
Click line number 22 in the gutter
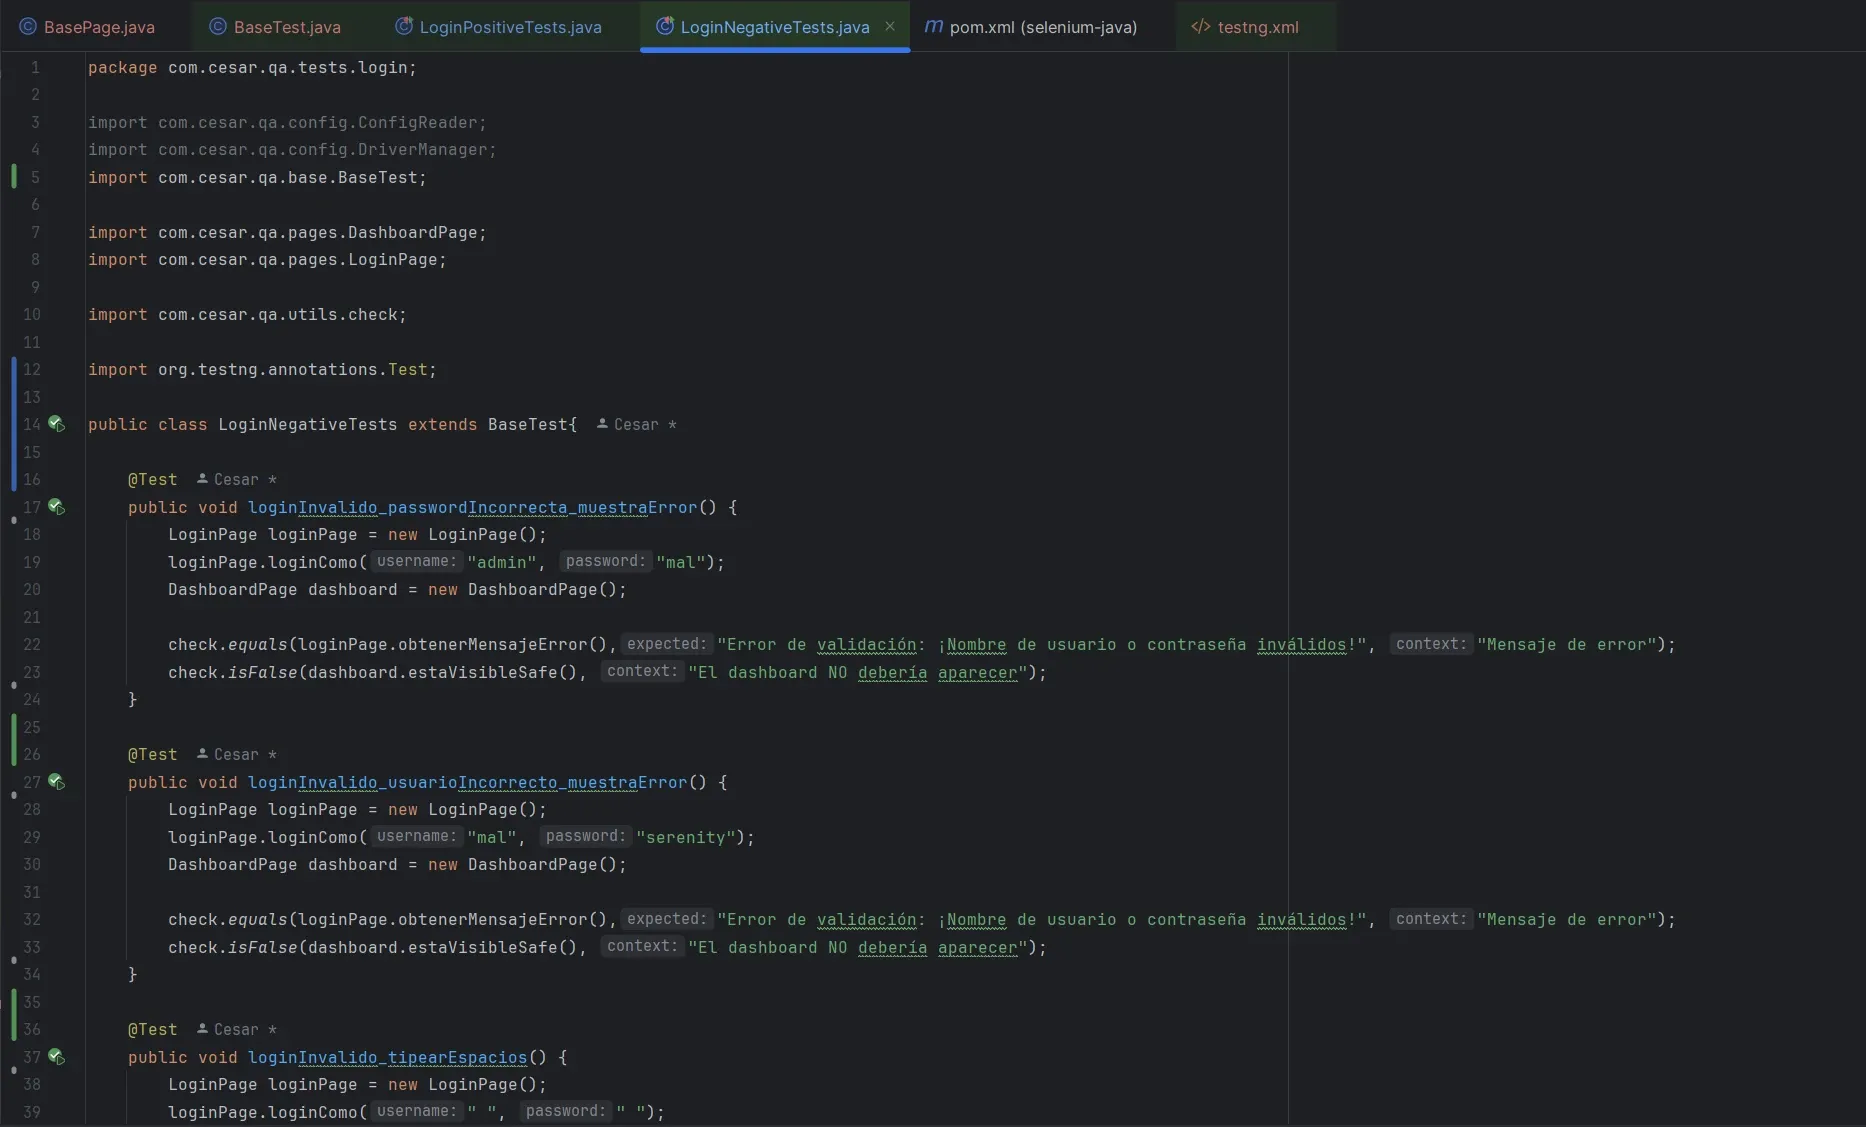click(32, 645)
